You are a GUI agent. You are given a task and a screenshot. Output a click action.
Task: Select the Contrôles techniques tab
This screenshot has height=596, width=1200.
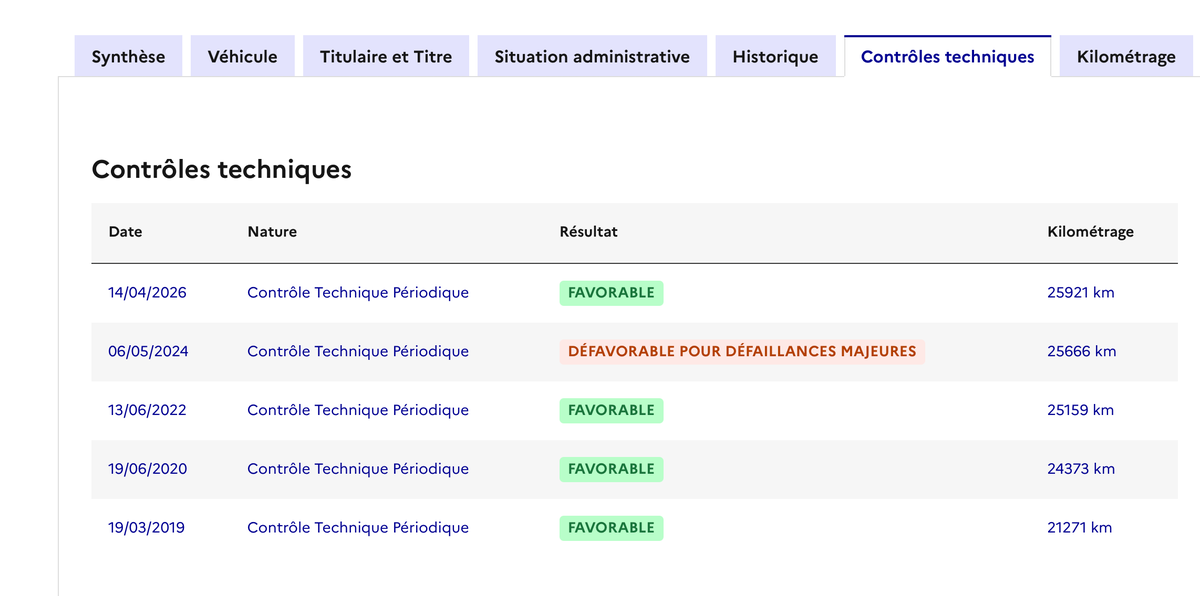coord(947,57)
